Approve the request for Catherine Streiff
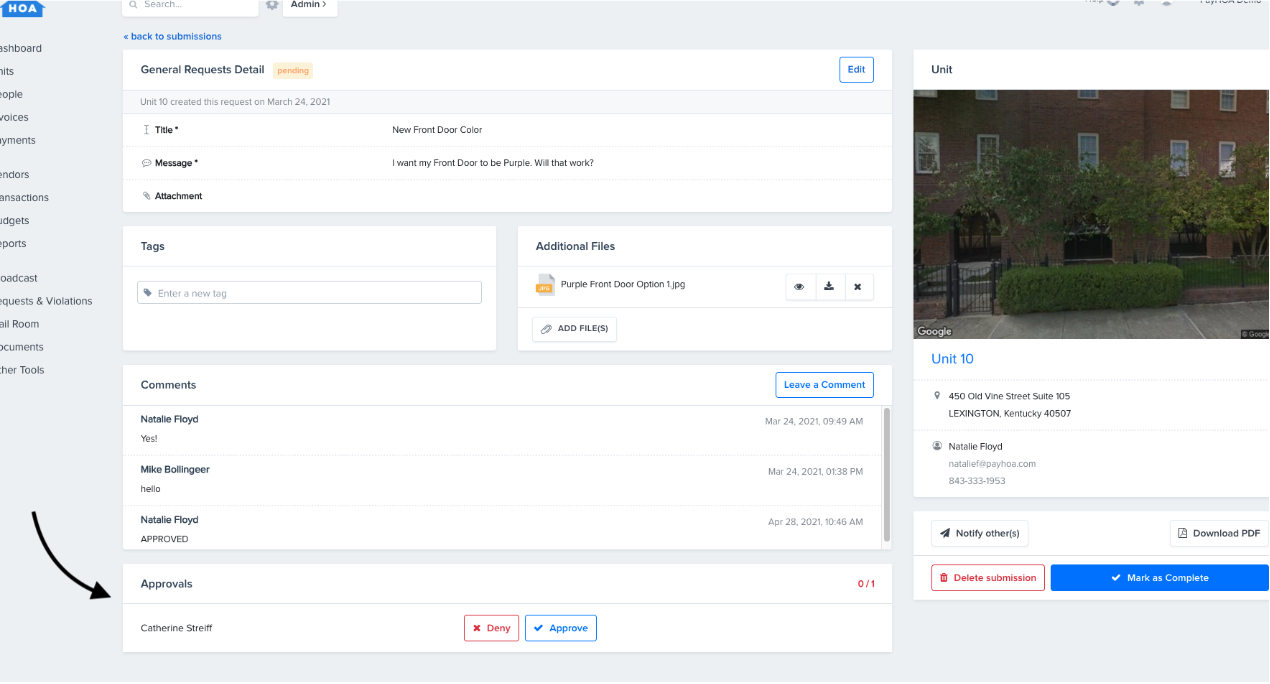The image size is (1270, 684). tap(560, 628)
